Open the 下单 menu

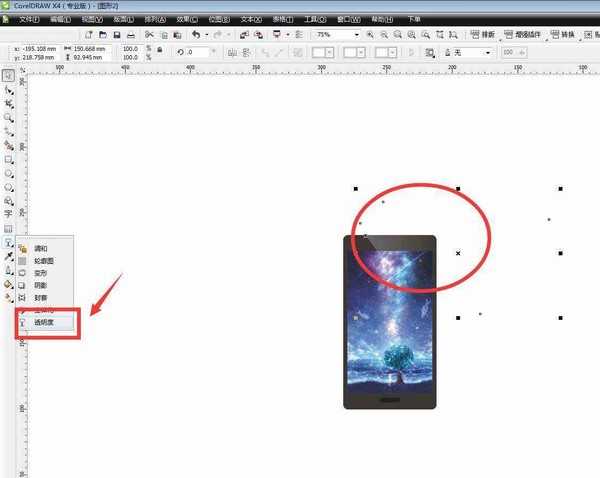coord(414,19)
